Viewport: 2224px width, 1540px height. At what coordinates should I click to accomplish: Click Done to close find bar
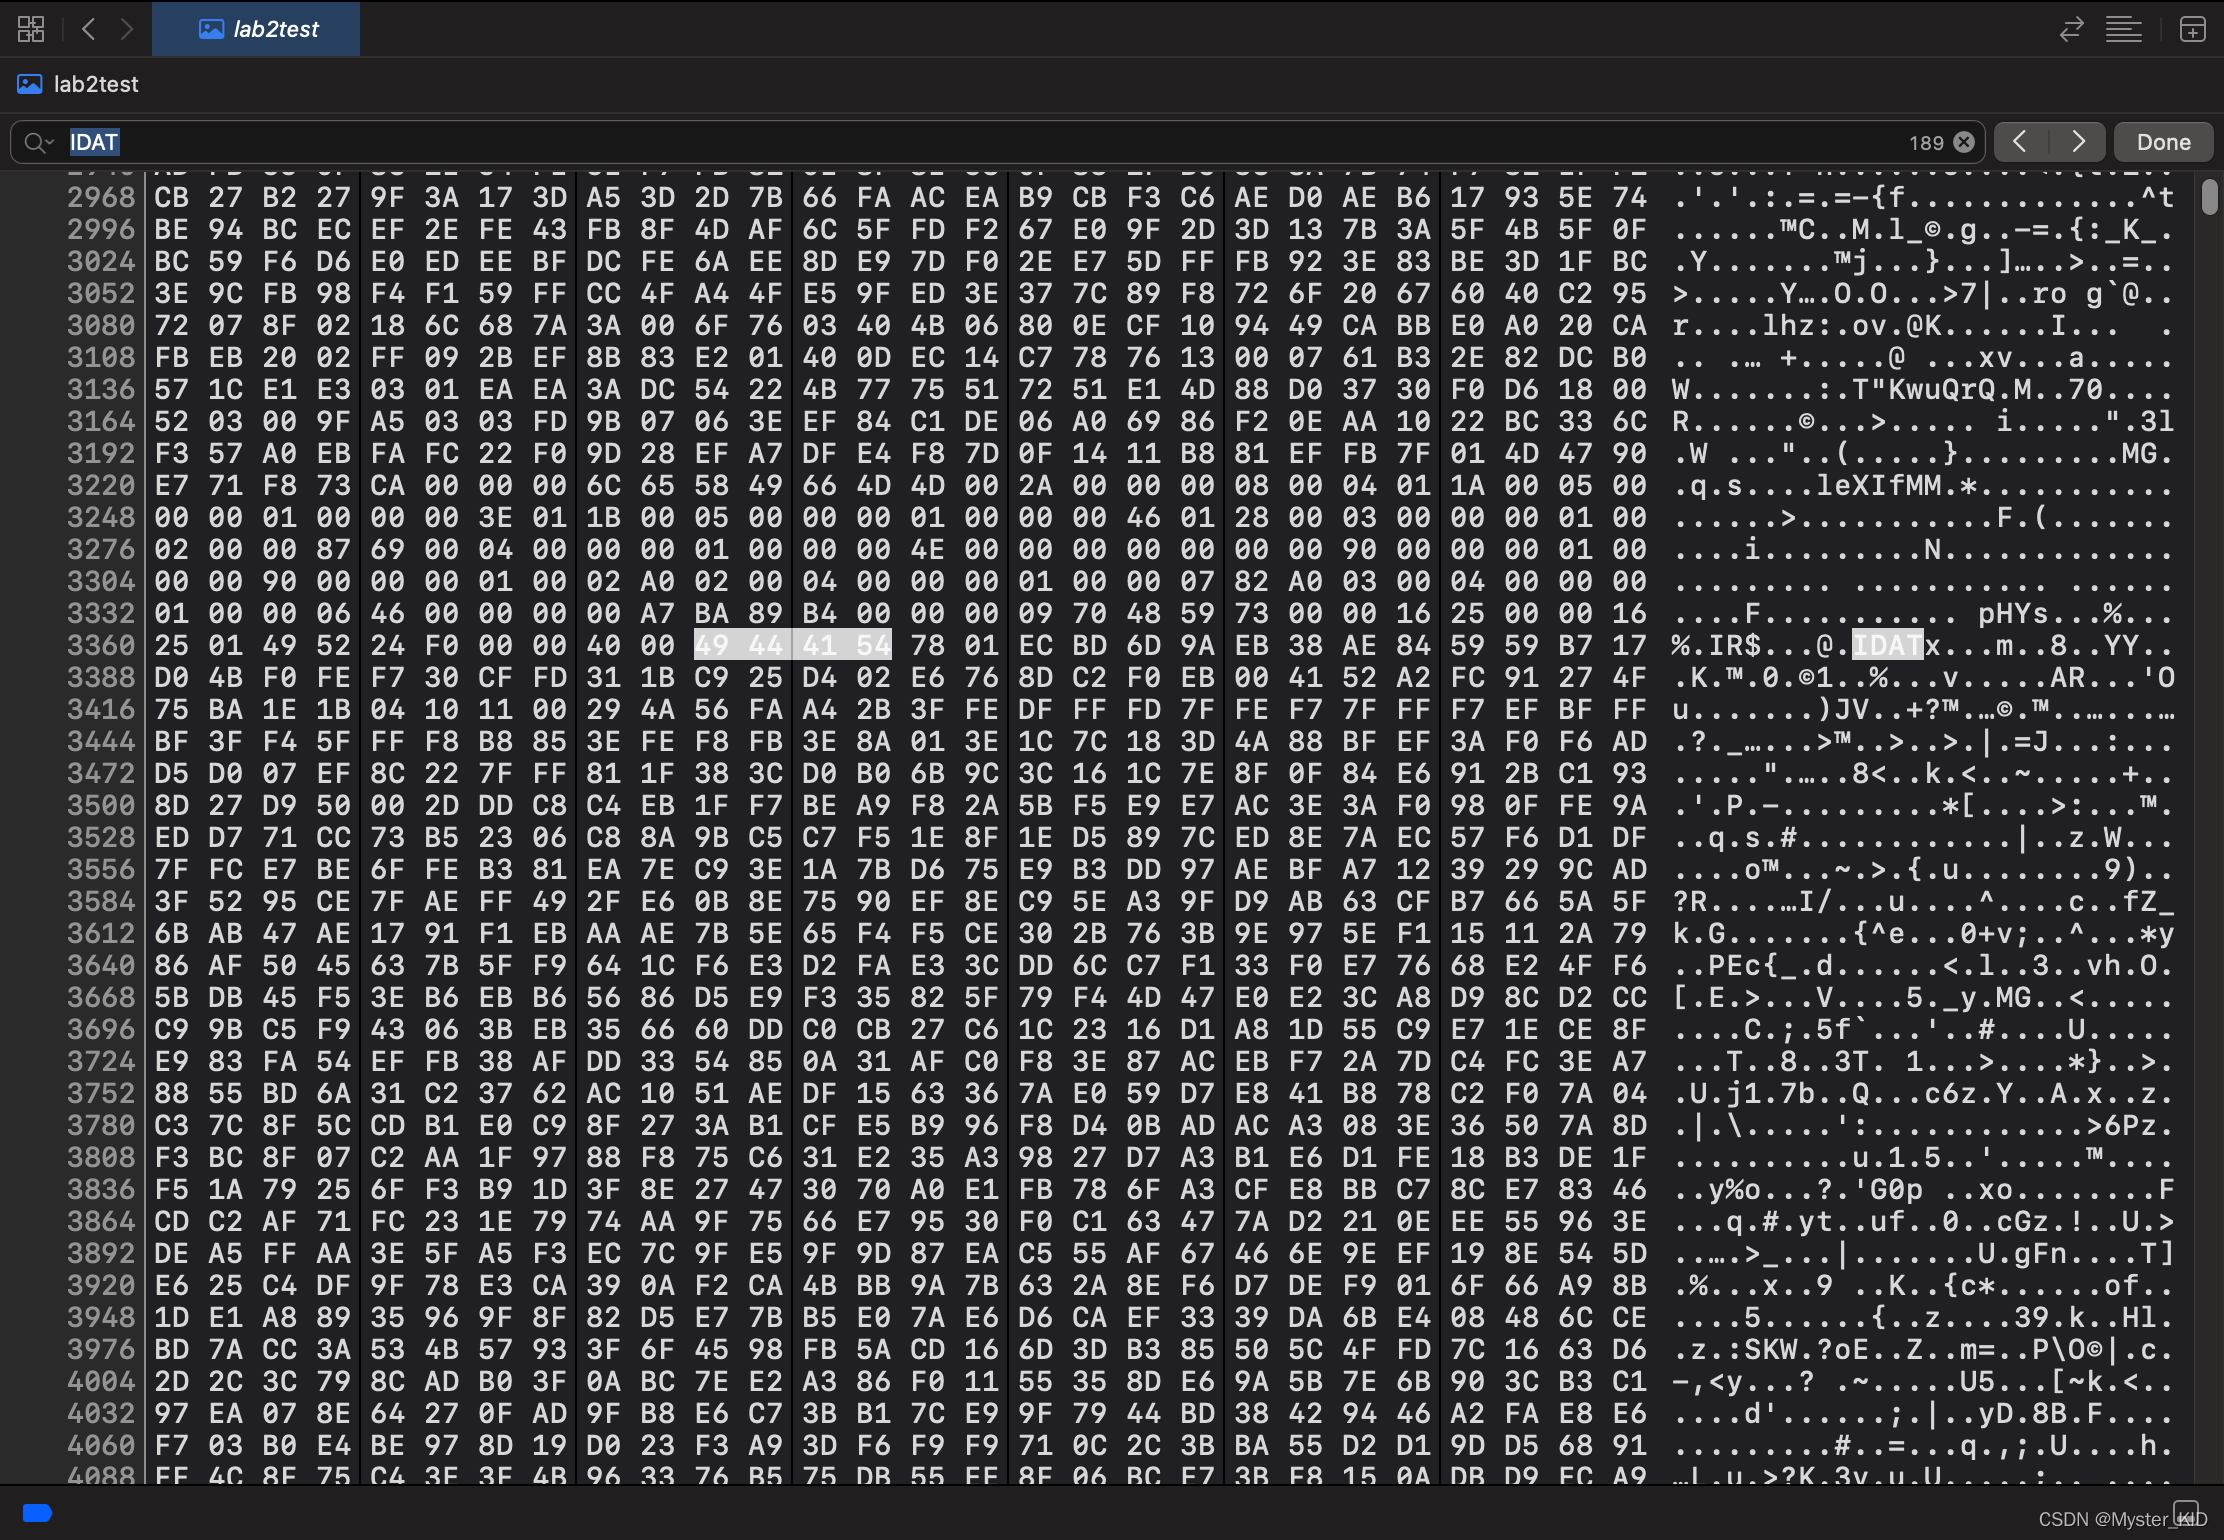pos(2163,142)
